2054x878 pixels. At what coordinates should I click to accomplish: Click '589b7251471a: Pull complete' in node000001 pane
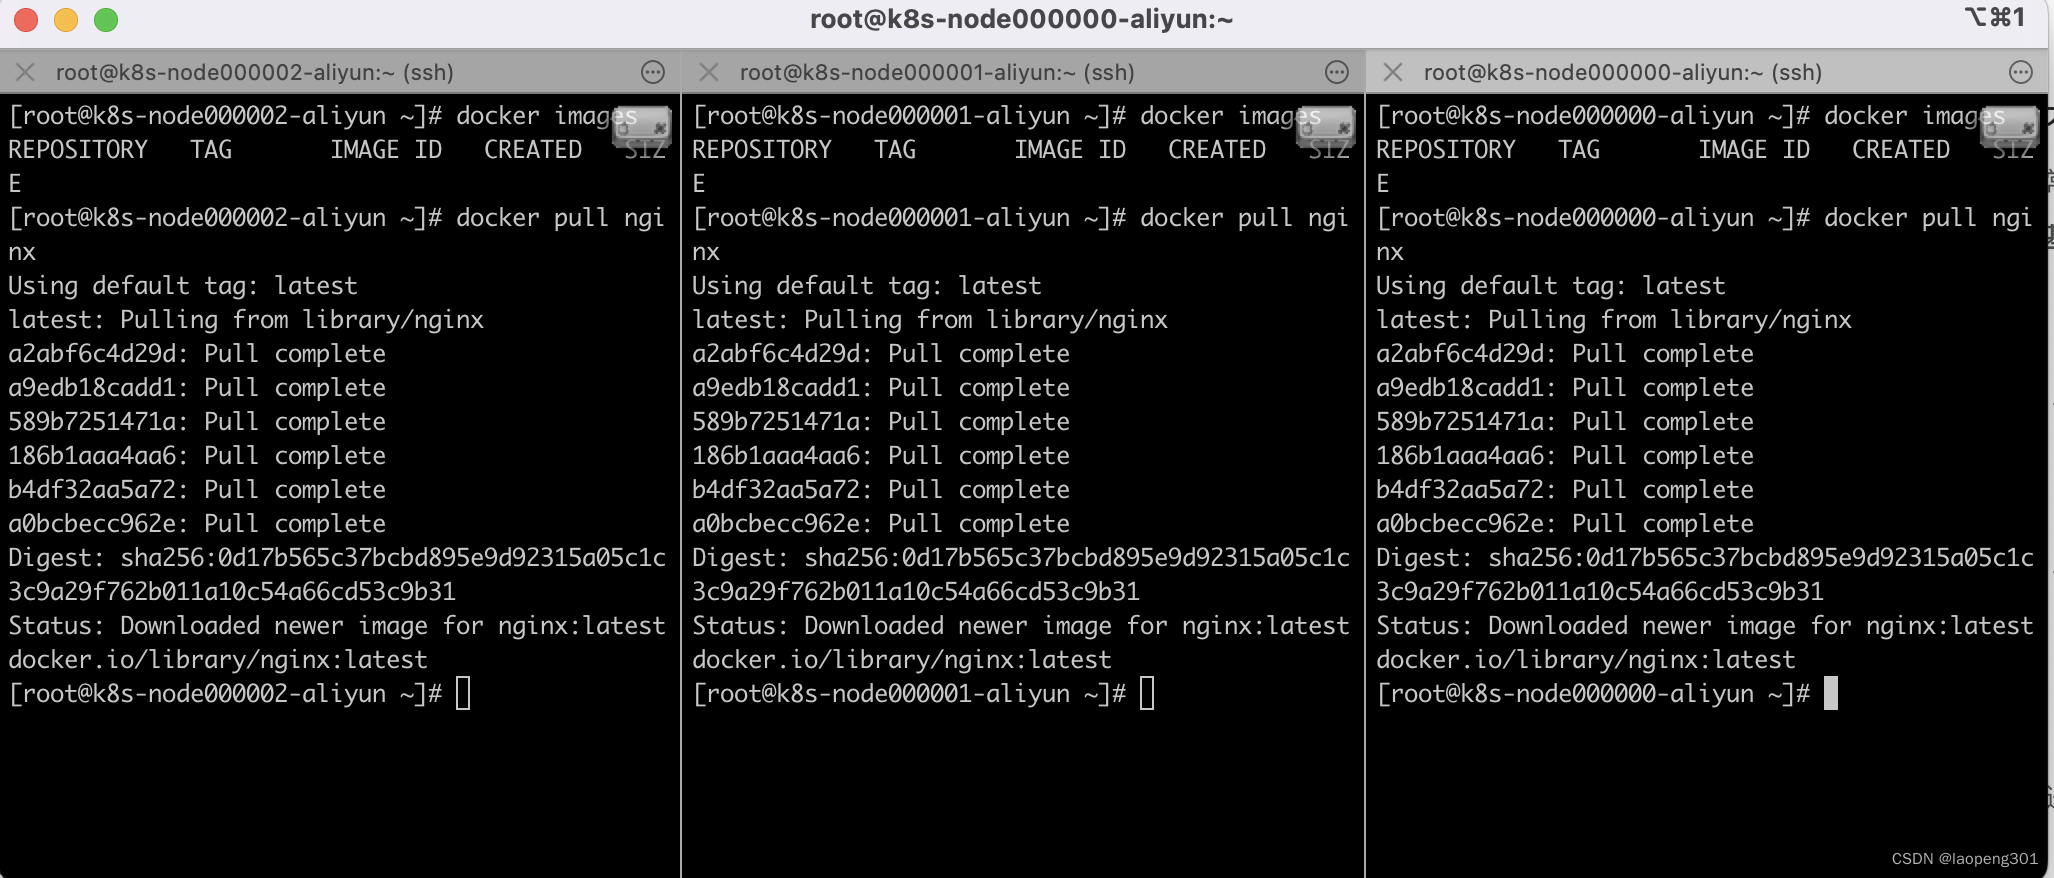pyautogui.click(x=881, y=422)
